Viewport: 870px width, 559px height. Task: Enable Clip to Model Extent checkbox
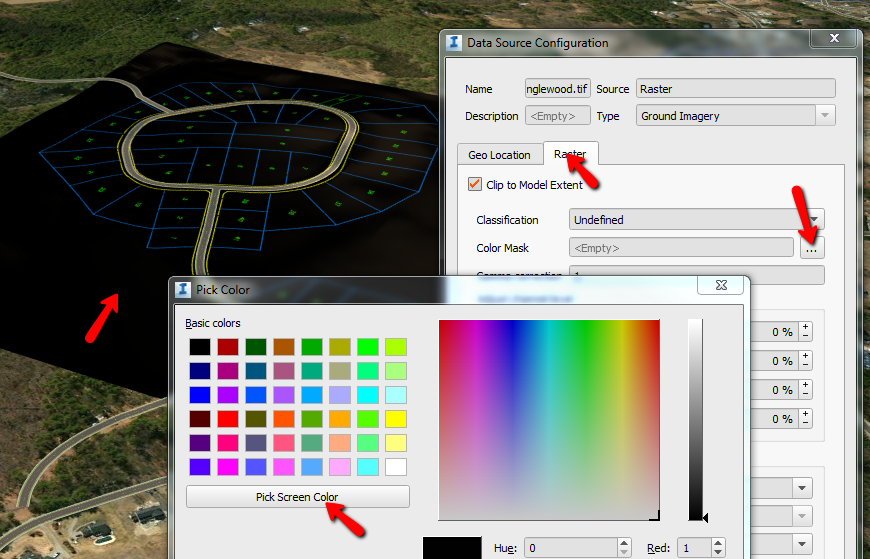coord(474,184)
